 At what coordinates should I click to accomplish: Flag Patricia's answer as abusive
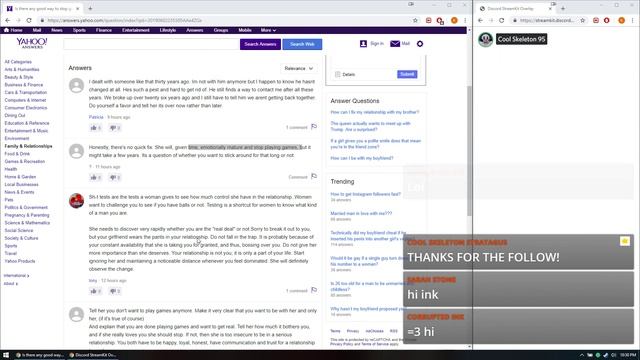point(314,127)
